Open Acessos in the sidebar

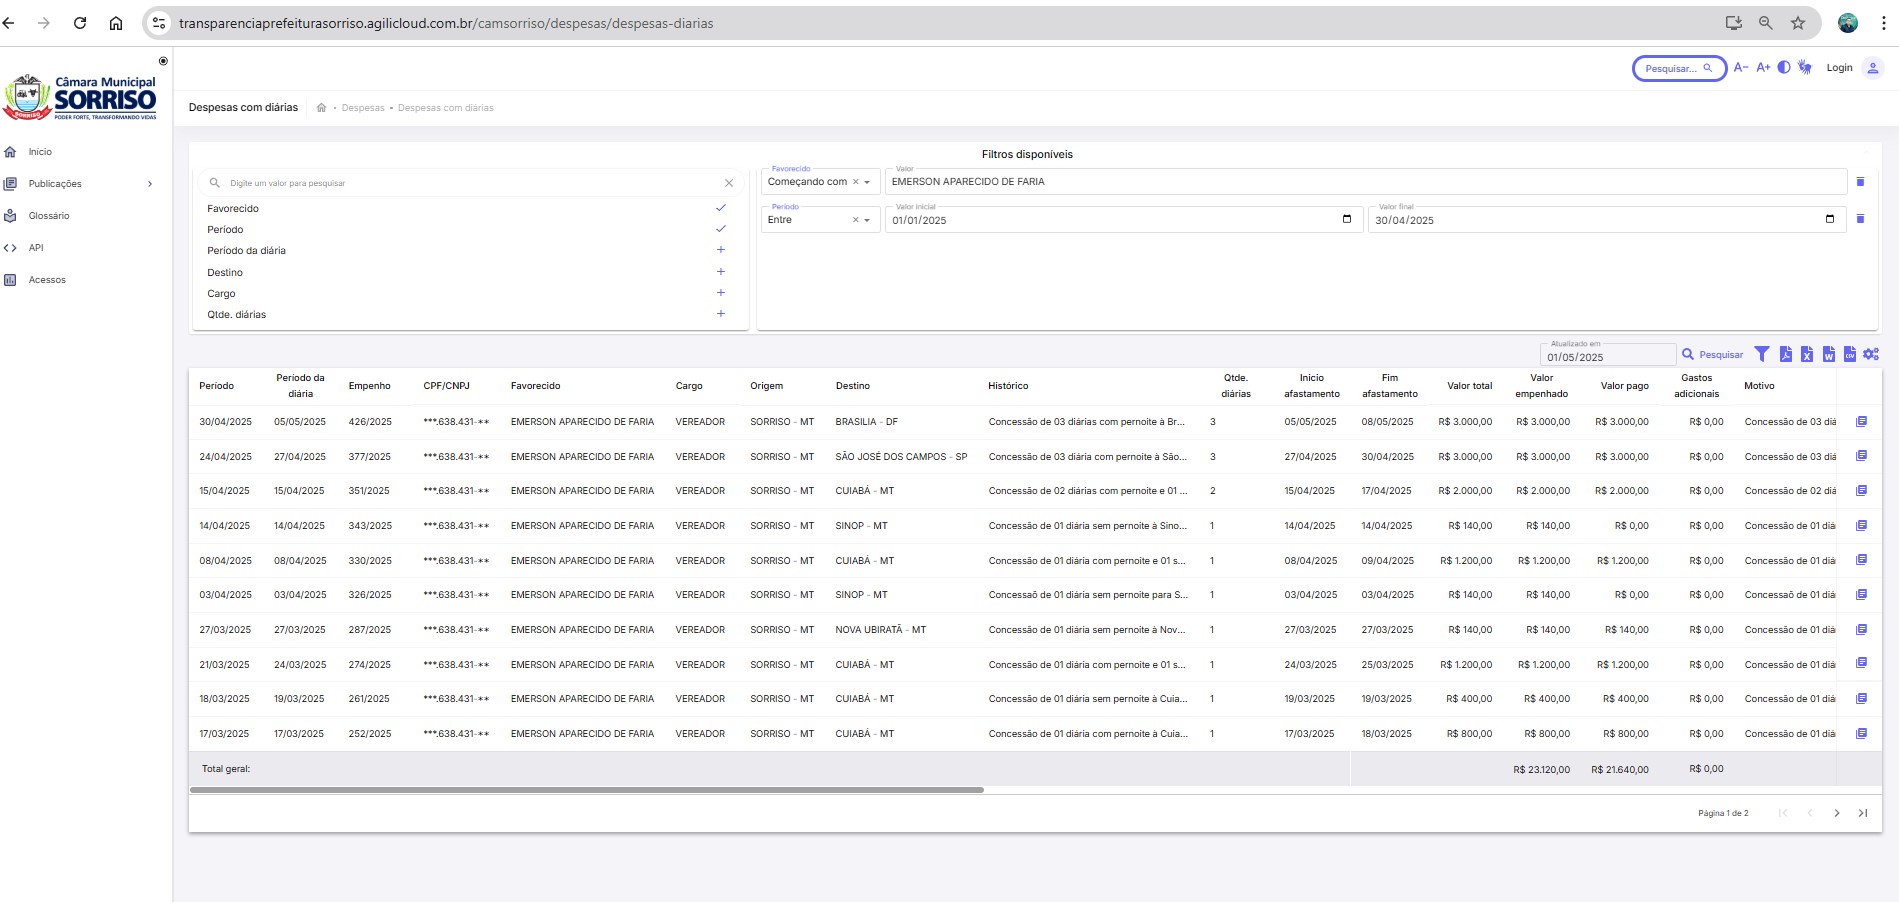tap(47, 280)
